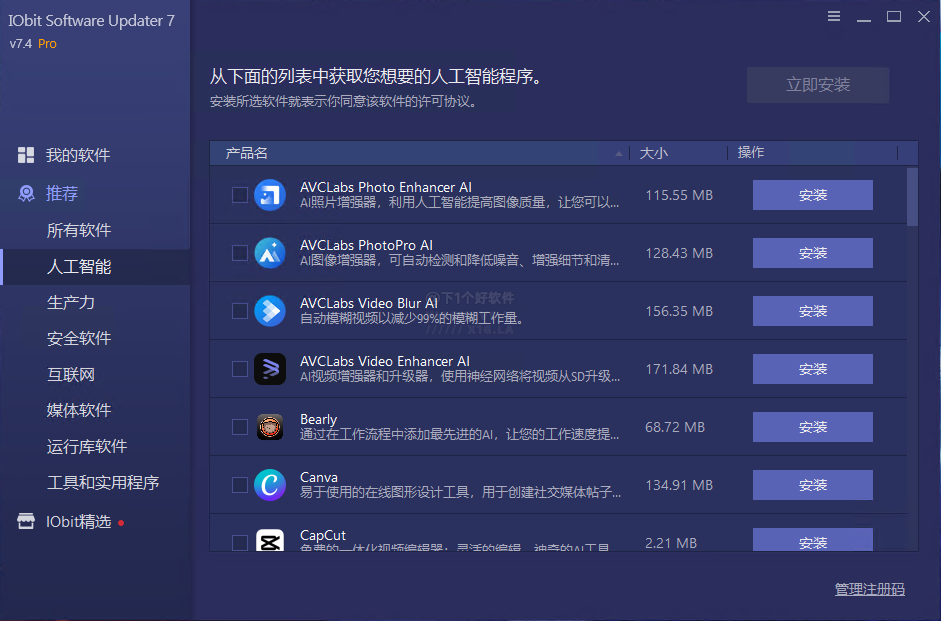Click the 156.35 MB size value
The width and height of the screenshot is (941, 621).
click(x=679, y=311)
